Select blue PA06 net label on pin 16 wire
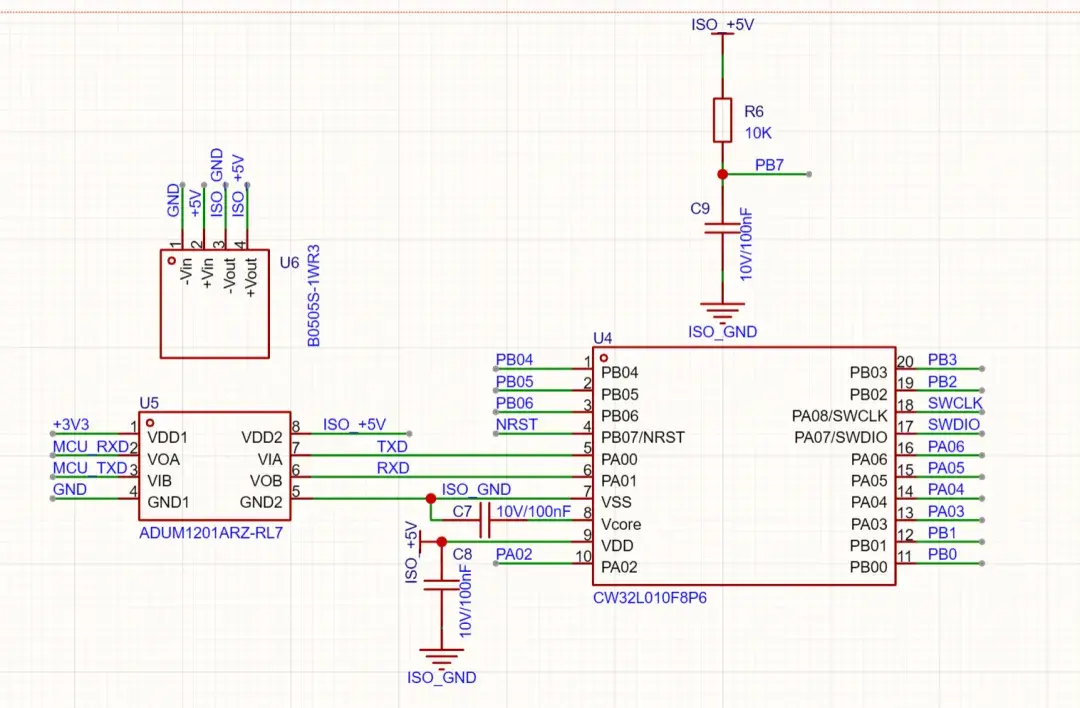1080x708 pixels. [946, 446]
